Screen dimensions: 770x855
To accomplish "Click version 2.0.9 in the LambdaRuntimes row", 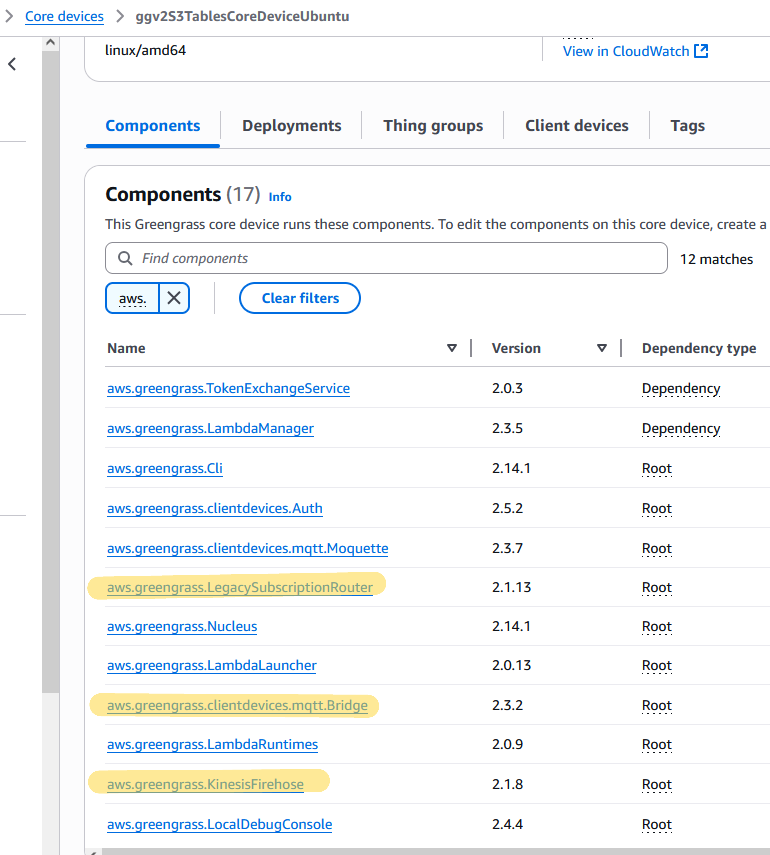I will pos(507,744).
